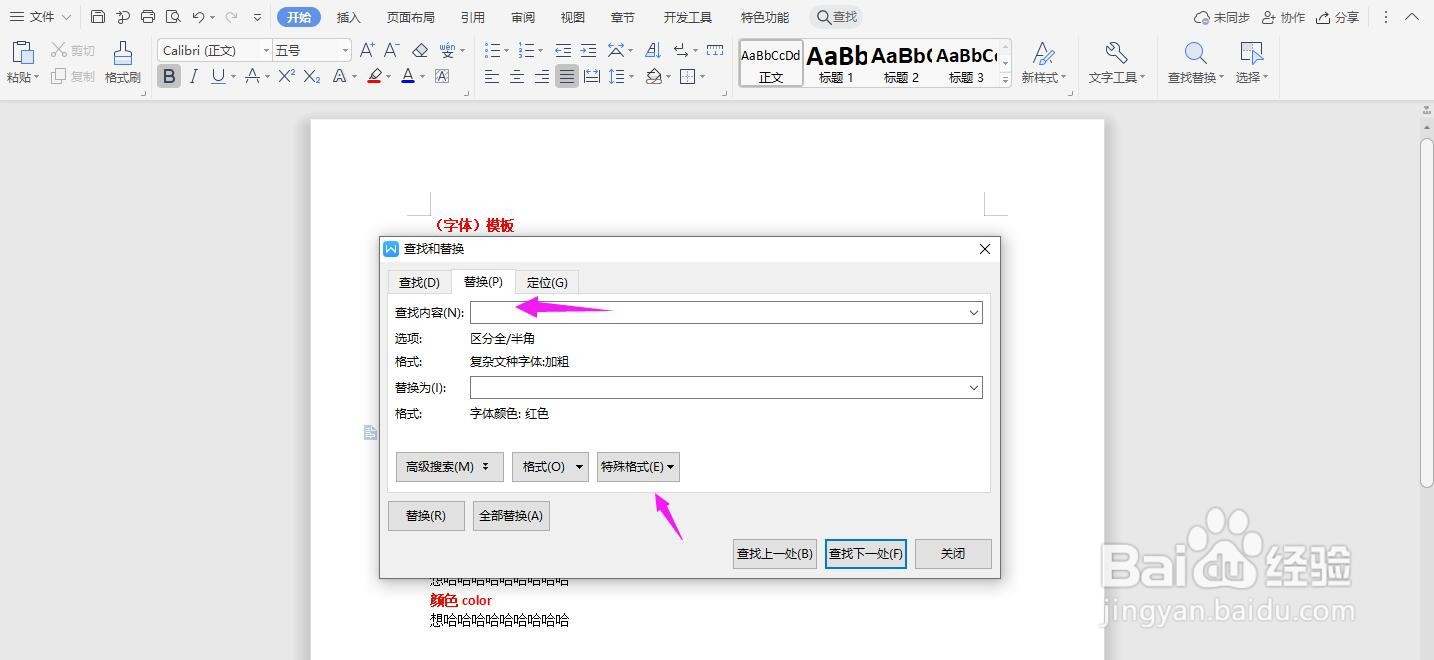This screenshot has height=660, width=1434.
Task: Switch to the 定位(G) tab
Action: (x=547, y=283)
